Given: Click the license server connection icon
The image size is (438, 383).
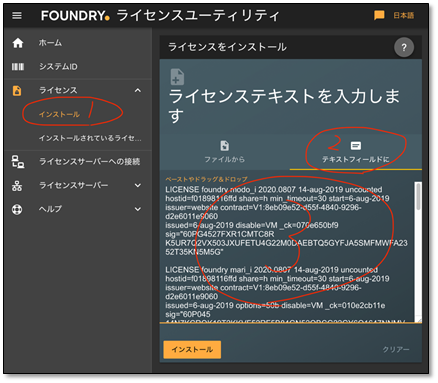Looking at the screenshot, I should click(18, 162).
